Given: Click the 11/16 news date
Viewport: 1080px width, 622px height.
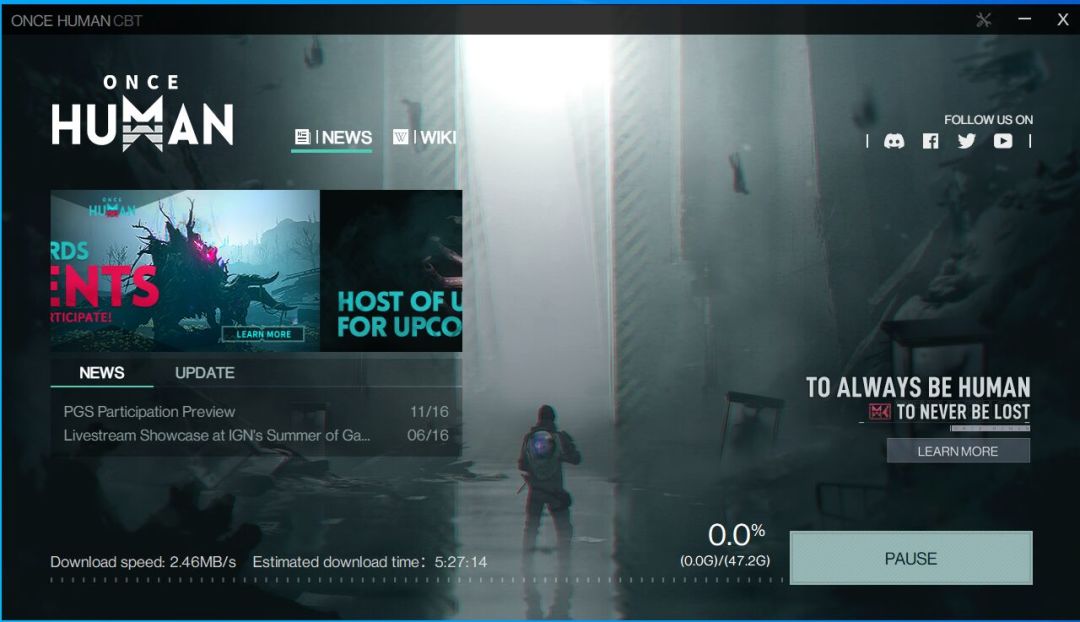Looking at the screenshot, I should 429,412.
